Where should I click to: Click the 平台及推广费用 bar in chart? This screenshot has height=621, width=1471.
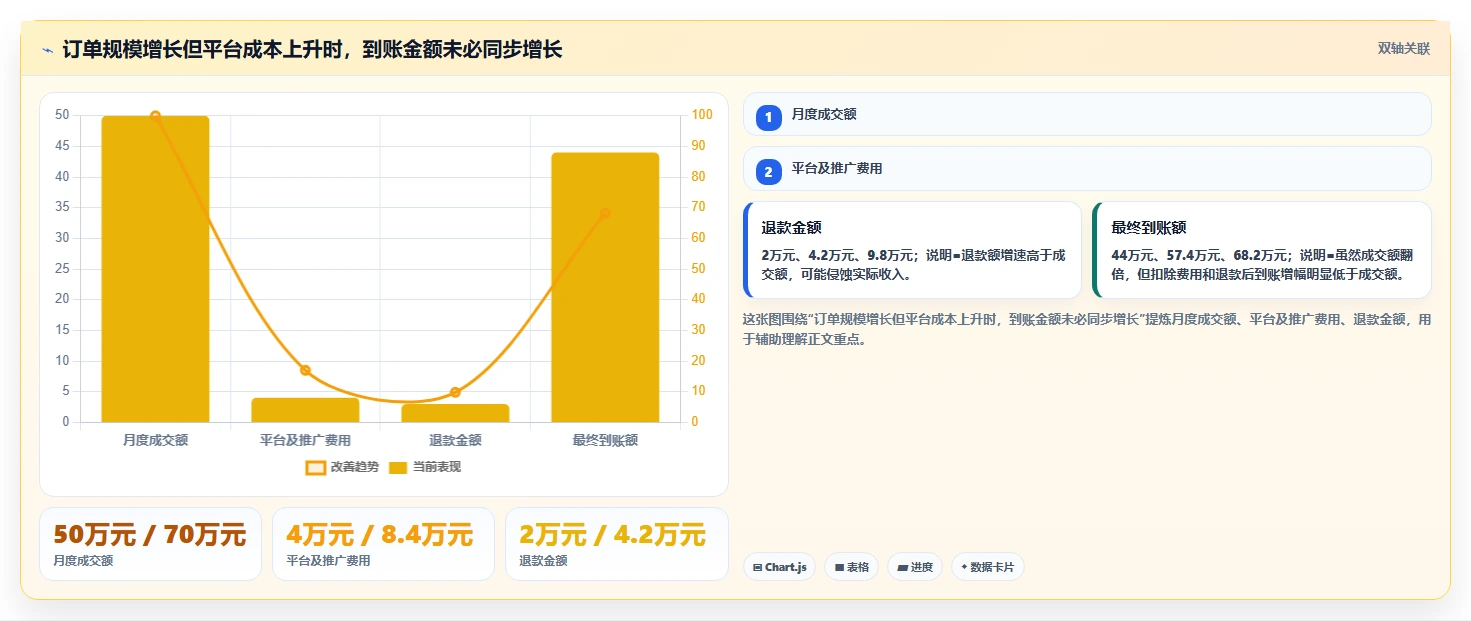[305, 410]
